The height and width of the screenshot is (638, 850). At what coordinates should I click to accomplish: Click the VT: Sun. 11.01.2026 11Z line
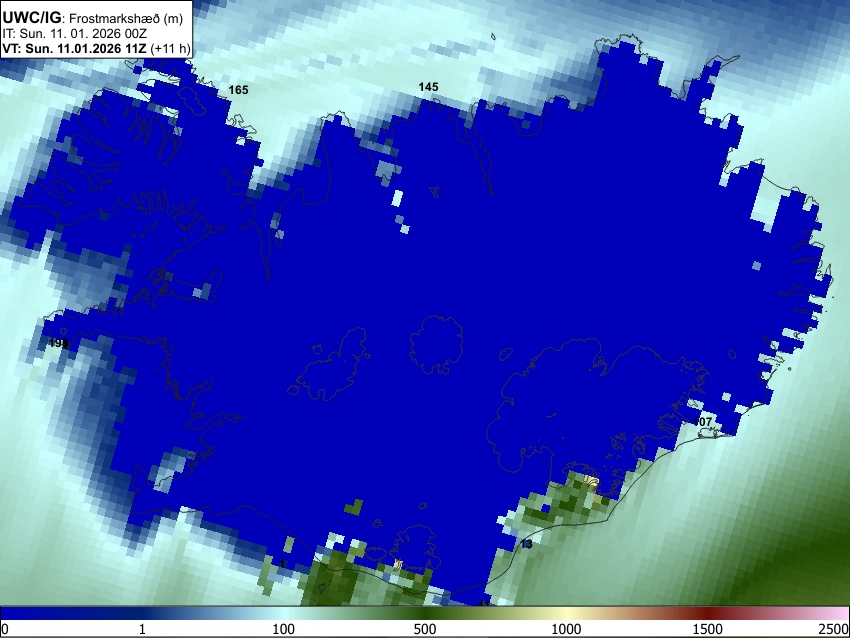(x=96, y=48)
